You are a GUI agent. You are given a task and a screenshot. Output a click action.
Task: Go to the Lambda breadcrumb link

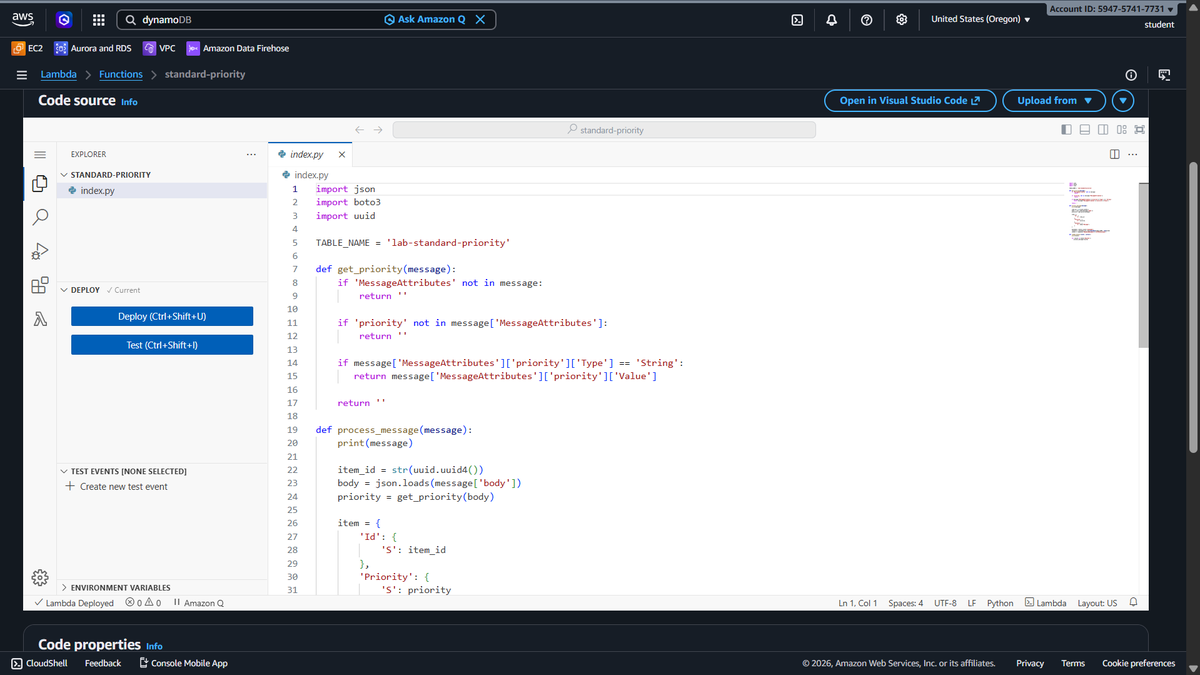click(58, 75)
